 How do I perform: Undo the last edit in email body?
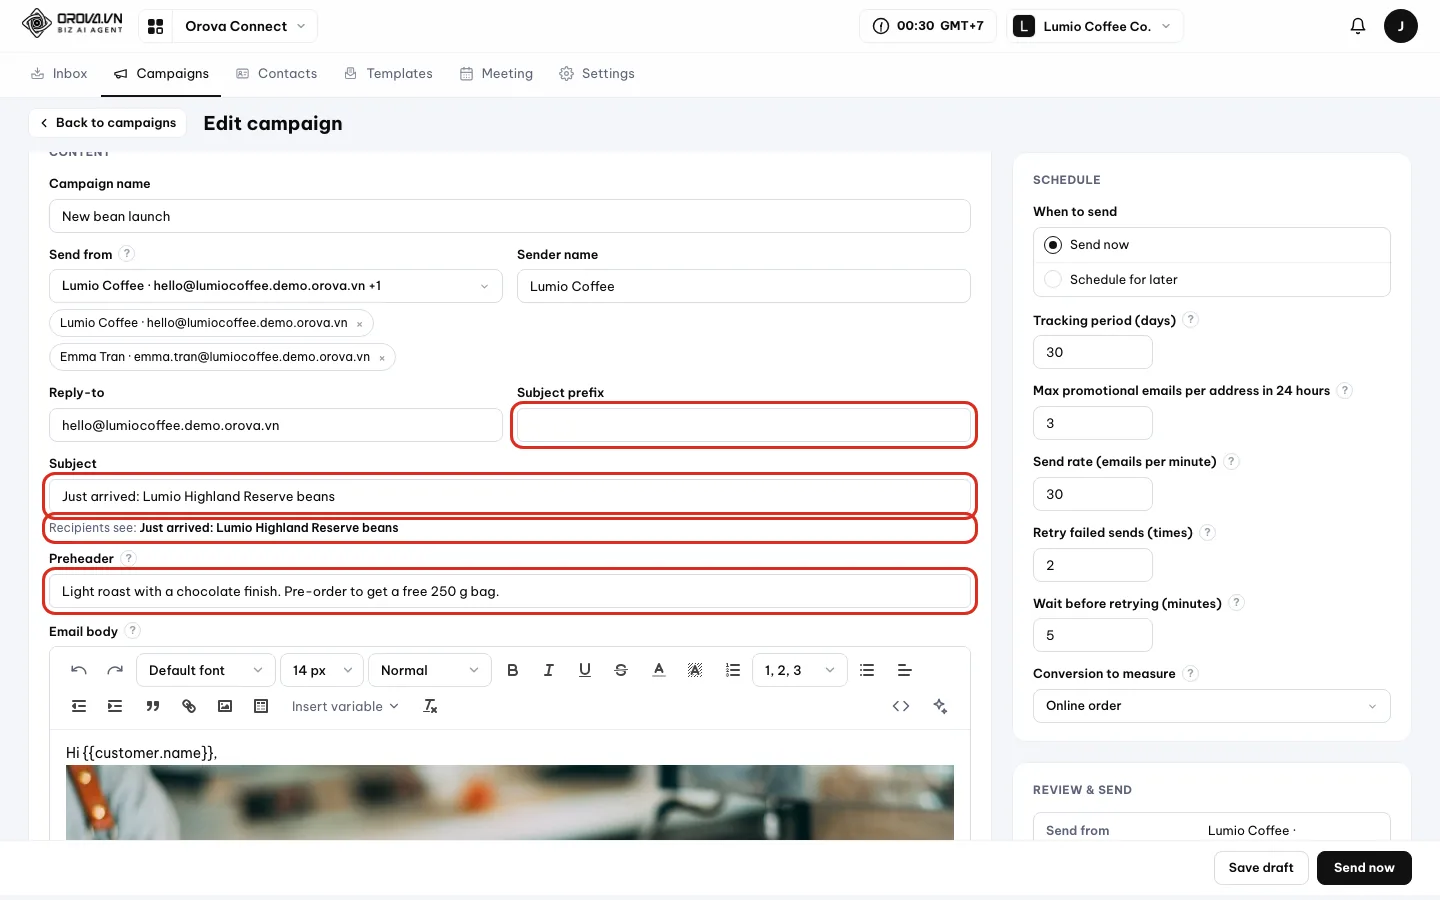point(79,670)
